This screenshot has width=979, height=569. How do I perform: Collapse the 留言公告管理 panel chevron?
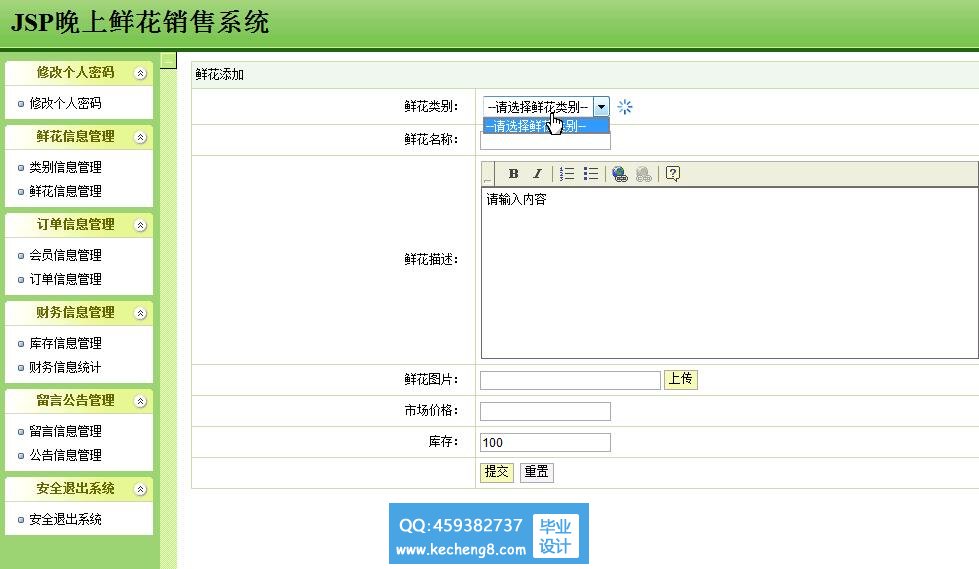pyautogui.click(x=140, y=402)
